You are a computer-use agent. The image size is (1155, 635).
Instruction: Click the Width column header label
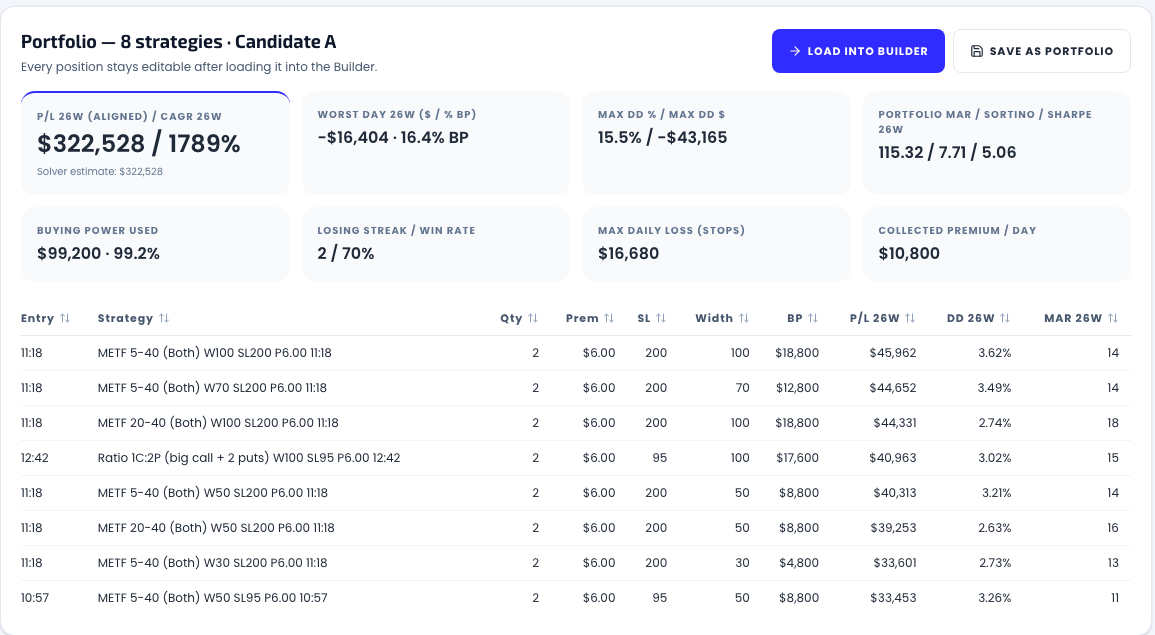[714, 318]
